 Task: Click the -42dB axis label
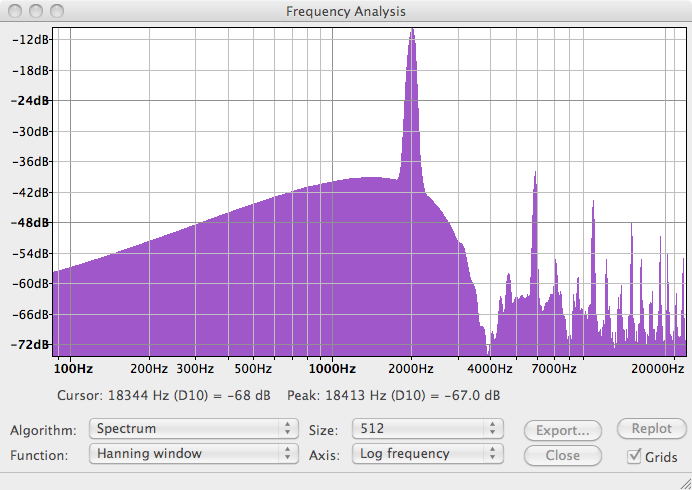[30, 192]
